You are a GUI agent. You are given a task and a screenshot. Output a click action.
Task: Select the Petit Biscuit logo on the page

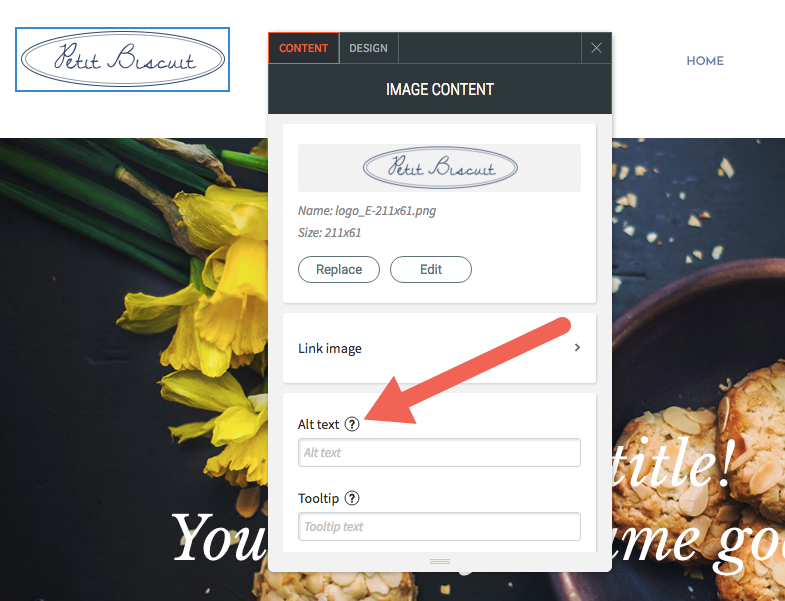tap(123, 60)
